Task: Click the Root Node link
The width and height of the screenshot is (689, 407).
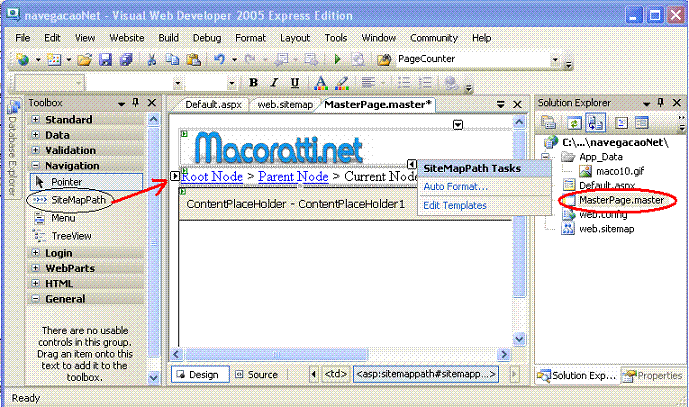Action: point(212,176)
